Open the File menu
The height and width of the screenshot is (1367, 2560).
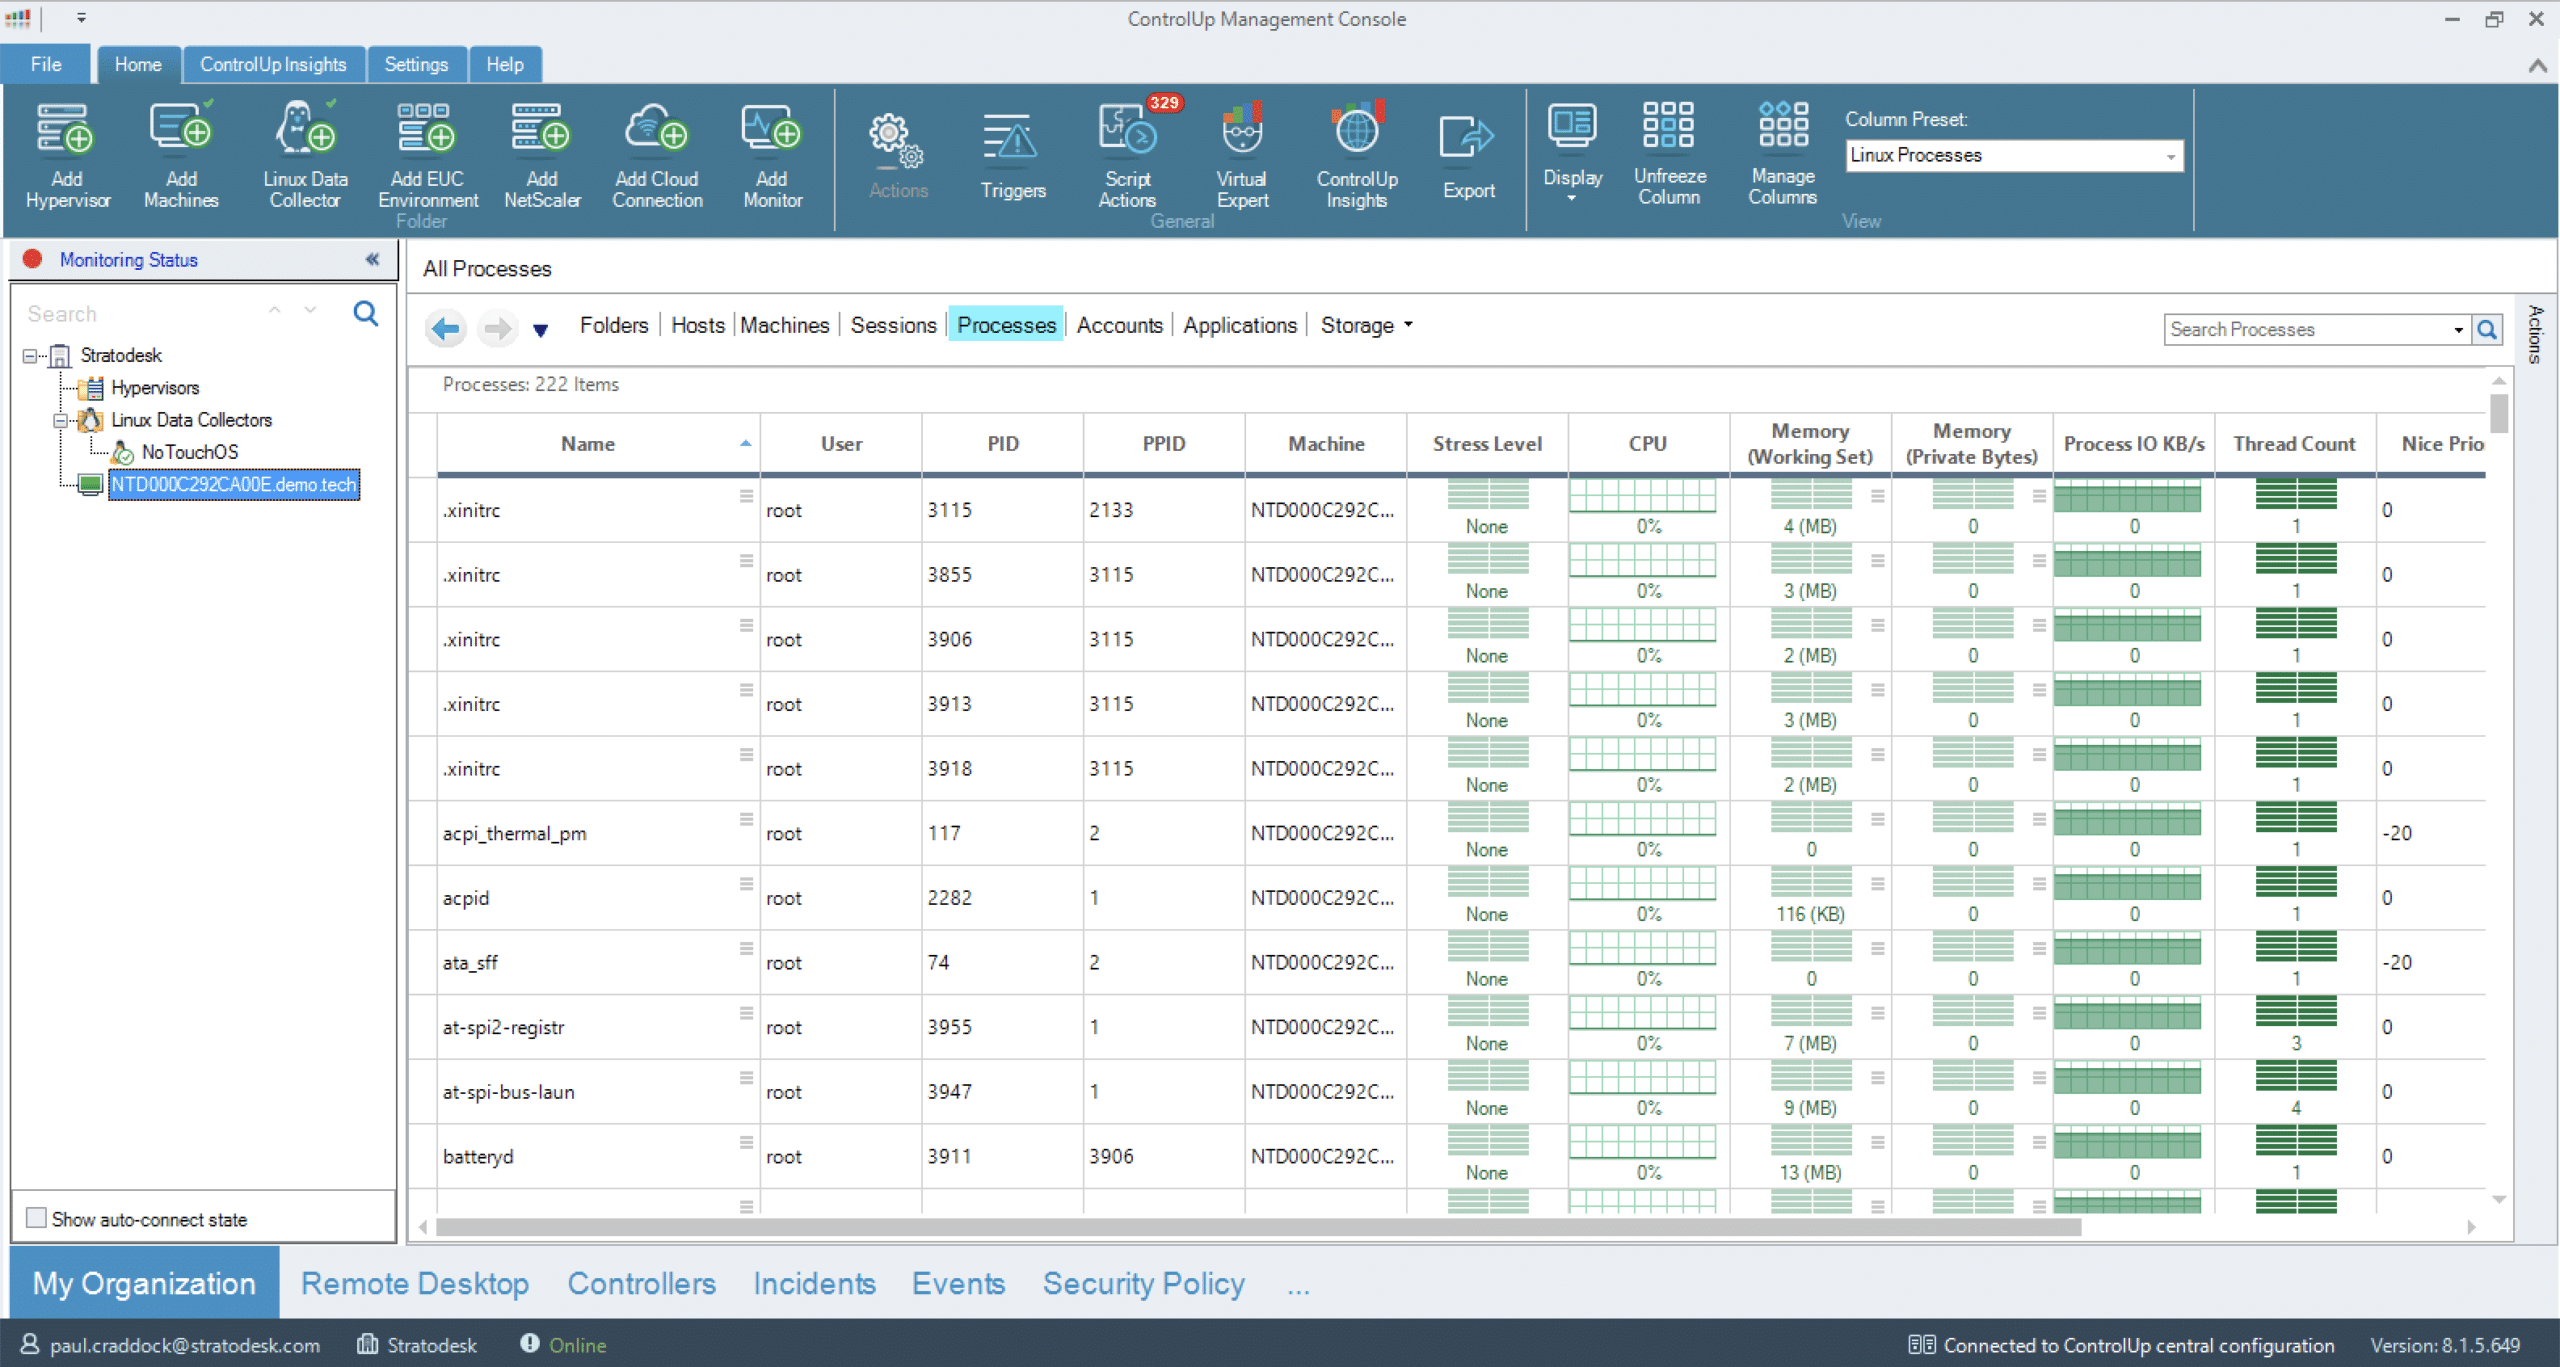46,64
